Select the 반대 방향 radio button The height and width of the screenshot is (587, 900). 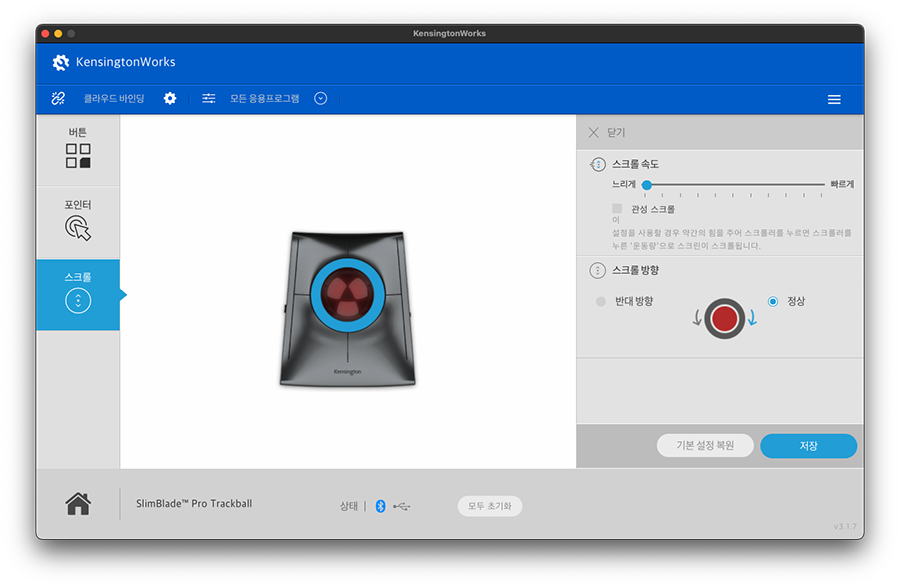pos(601,301)
